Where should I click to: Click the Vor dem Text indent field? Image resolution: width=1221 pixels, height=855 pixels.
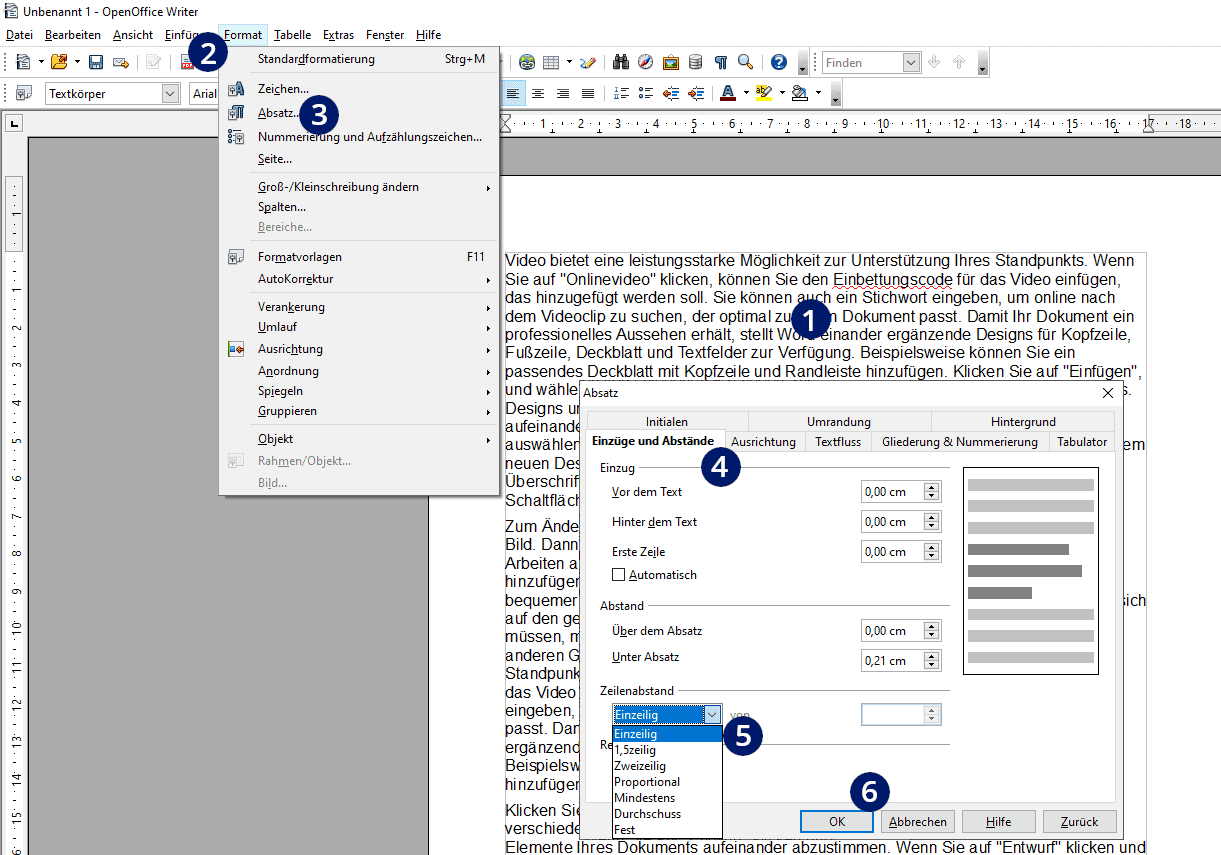[x=892, y=492]
